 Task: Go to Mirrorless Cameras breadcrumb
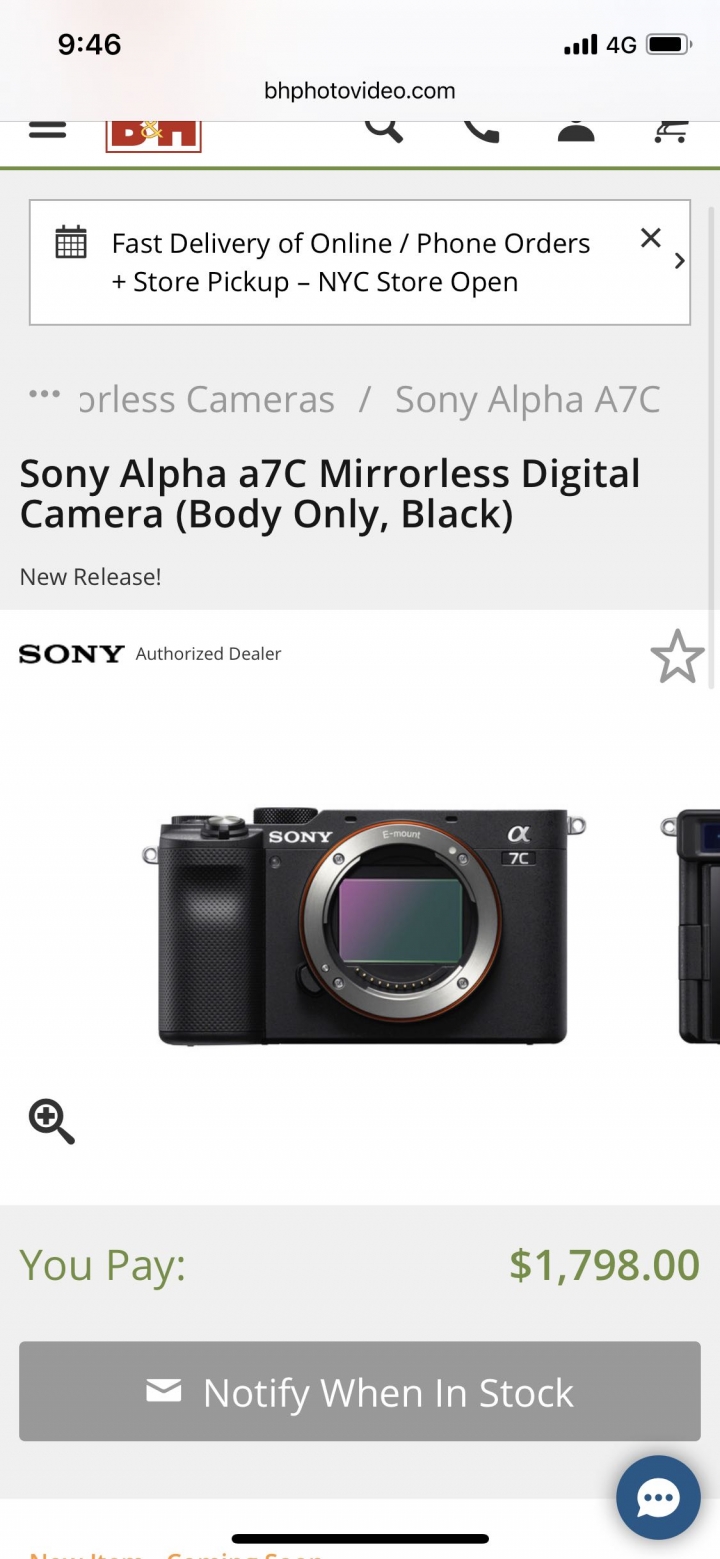pyautogui.click(x=206, y=399)
